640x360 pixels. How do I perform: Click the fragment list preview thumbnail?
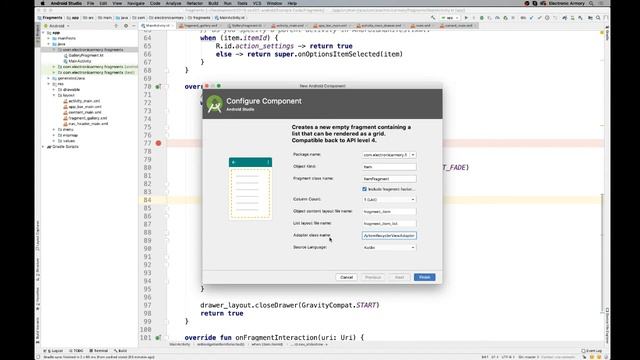coord(250,188)
